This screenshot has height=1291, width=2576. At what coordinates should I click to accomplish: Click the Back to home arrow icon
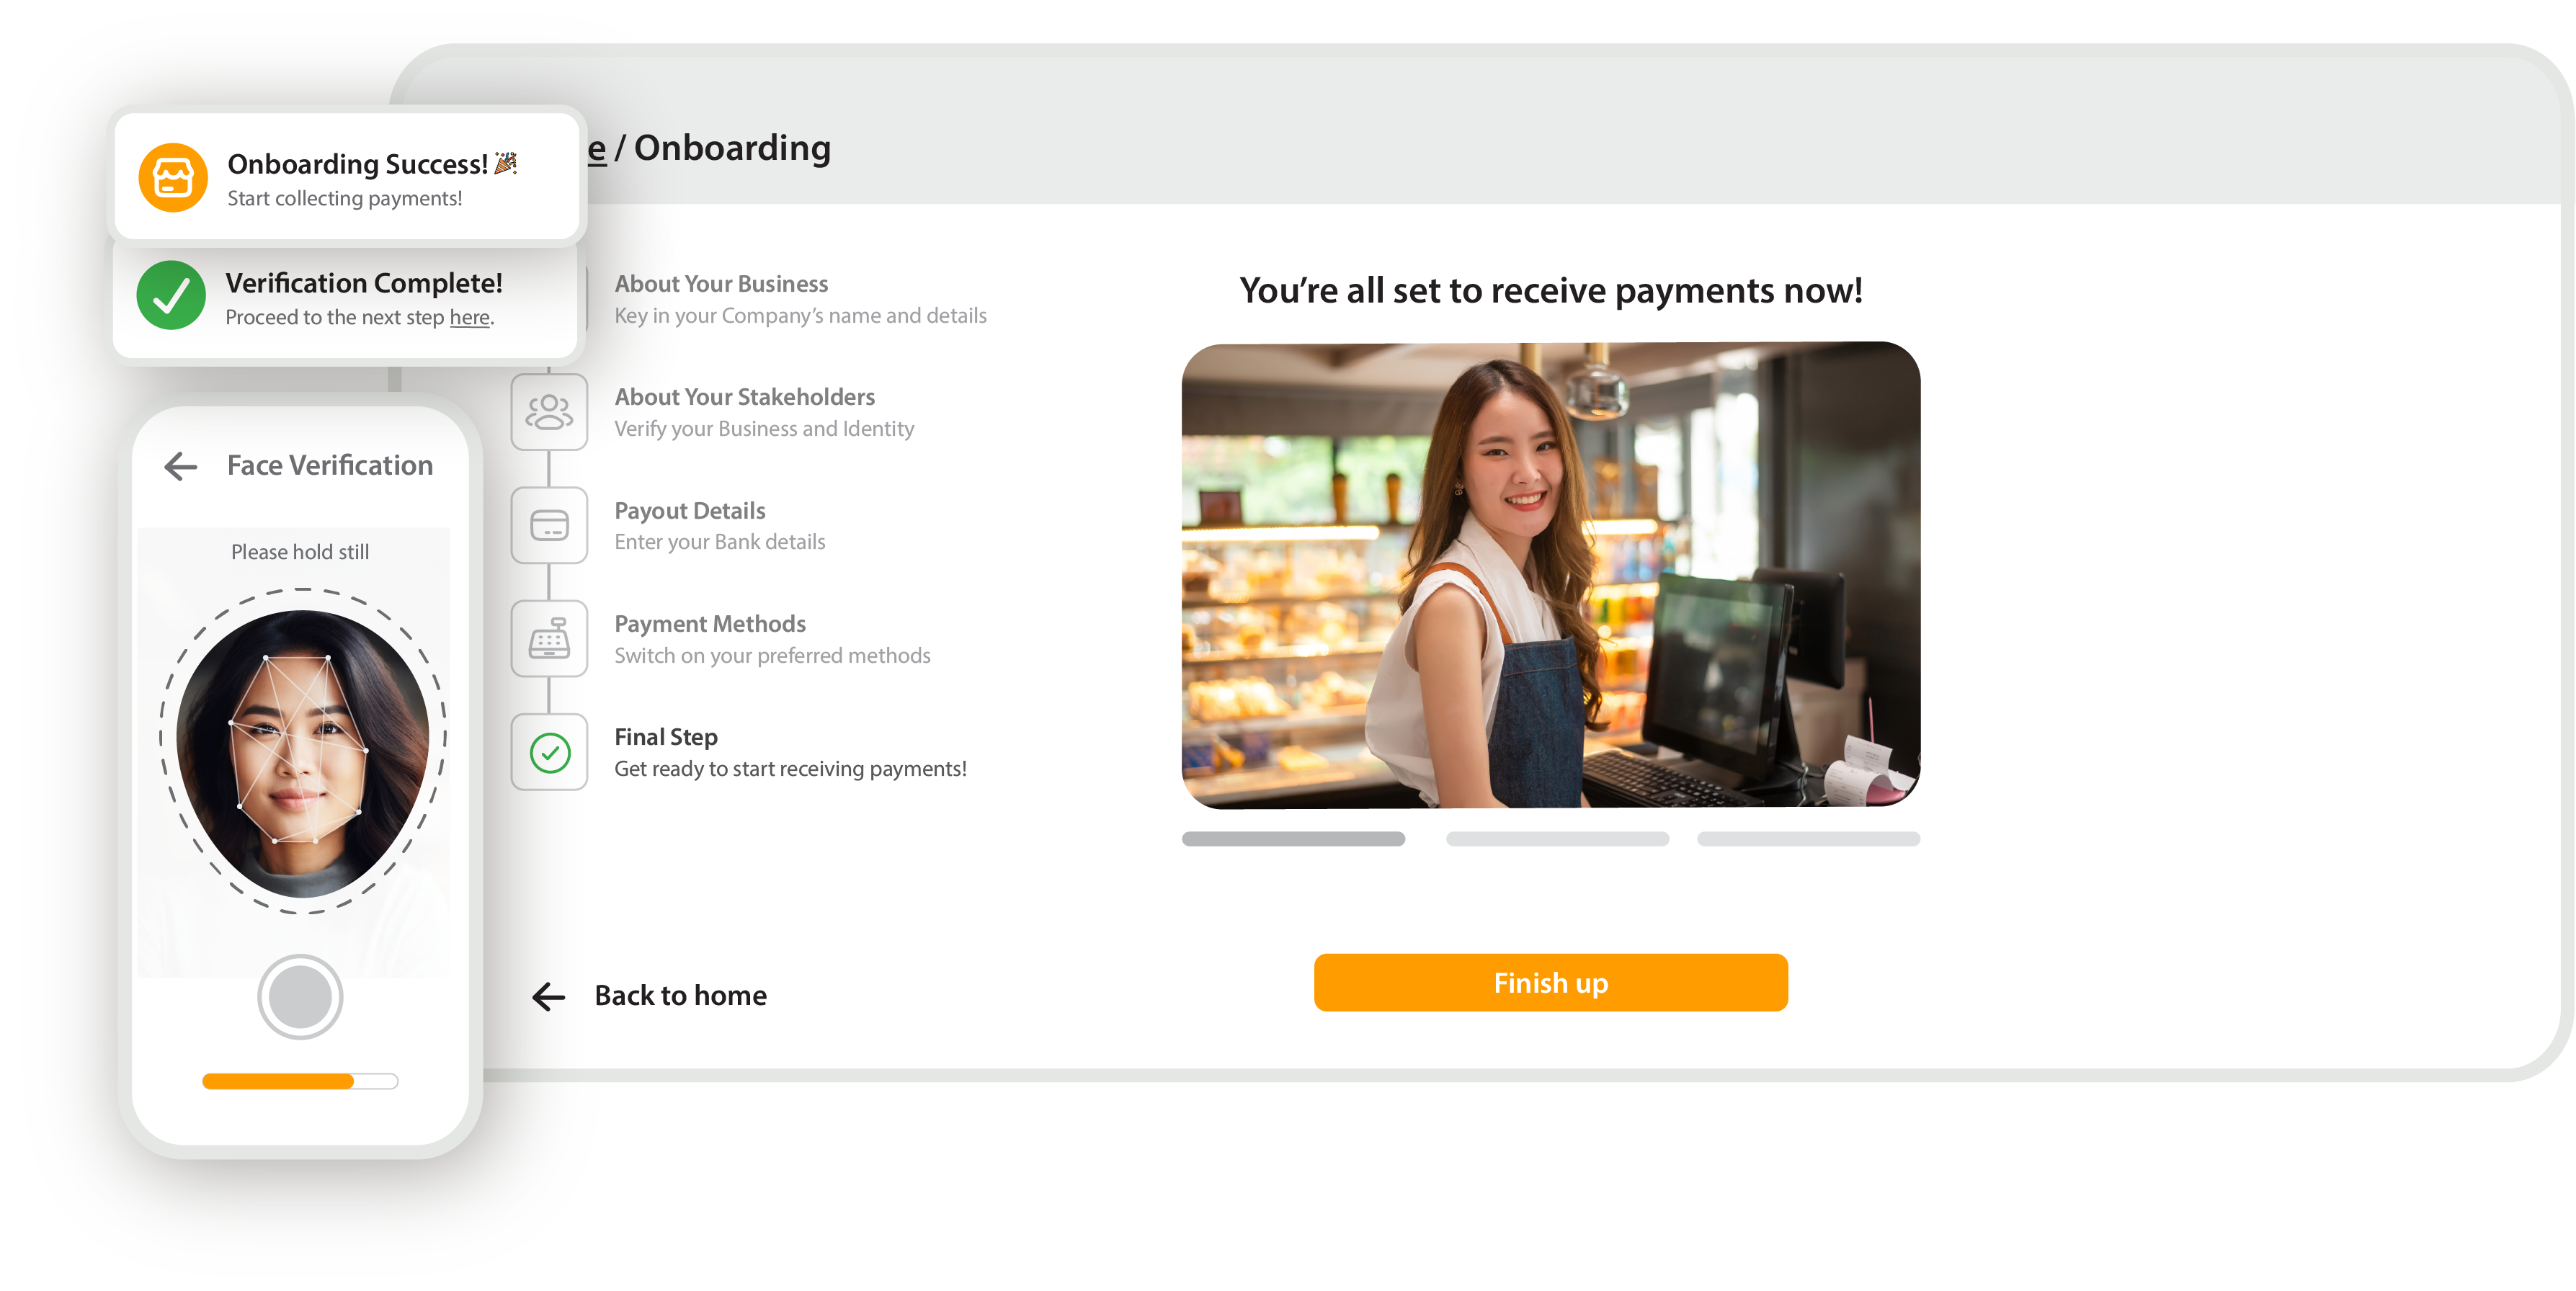click(549, 996)
